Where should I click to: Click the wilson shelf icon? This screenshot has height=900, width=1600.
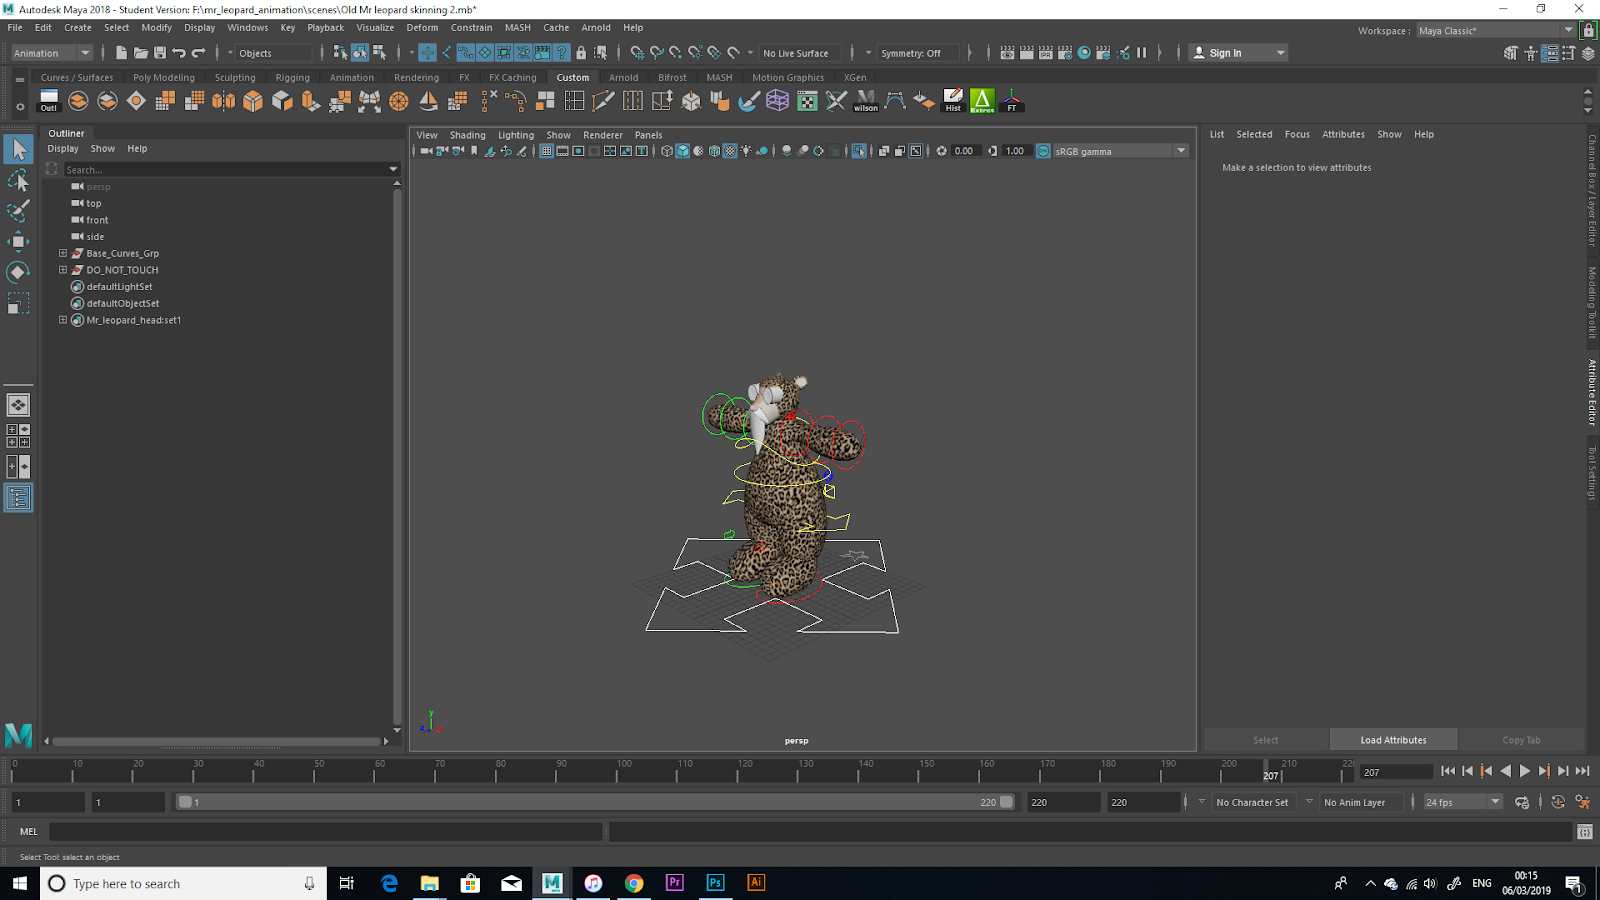pos(866,101)
